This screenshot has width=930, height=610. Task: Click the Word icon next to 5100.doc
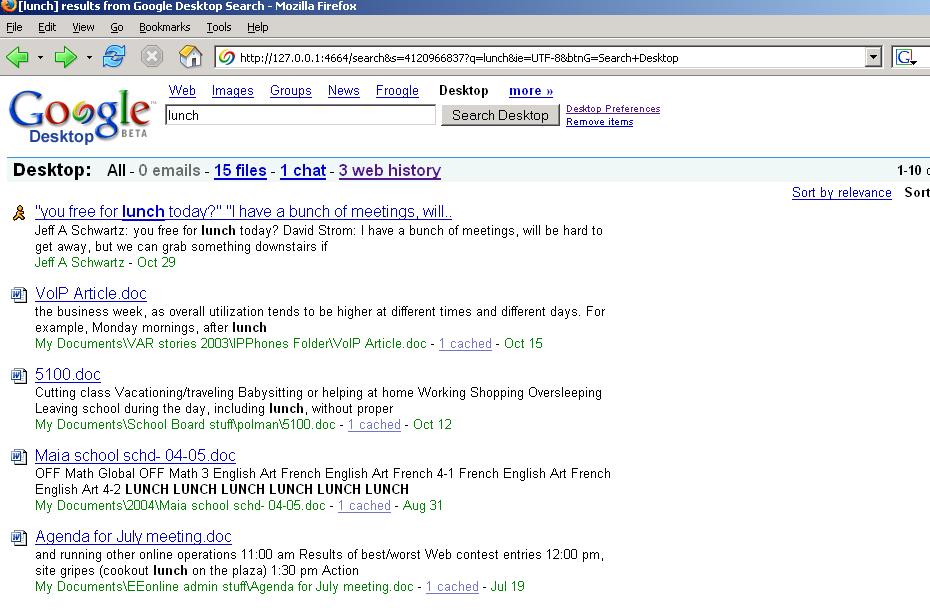click(19, 376)
